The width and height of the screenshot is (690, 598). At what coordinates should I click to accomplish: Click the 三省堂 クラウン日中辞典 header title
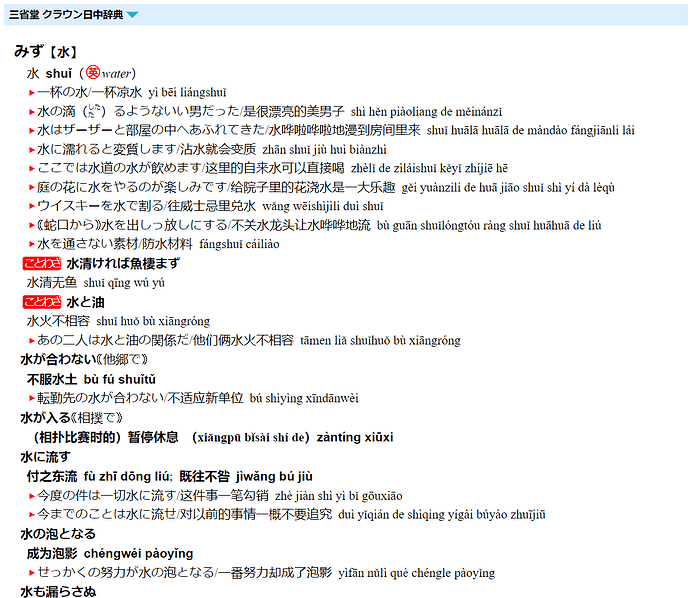(x=66, y=15)
